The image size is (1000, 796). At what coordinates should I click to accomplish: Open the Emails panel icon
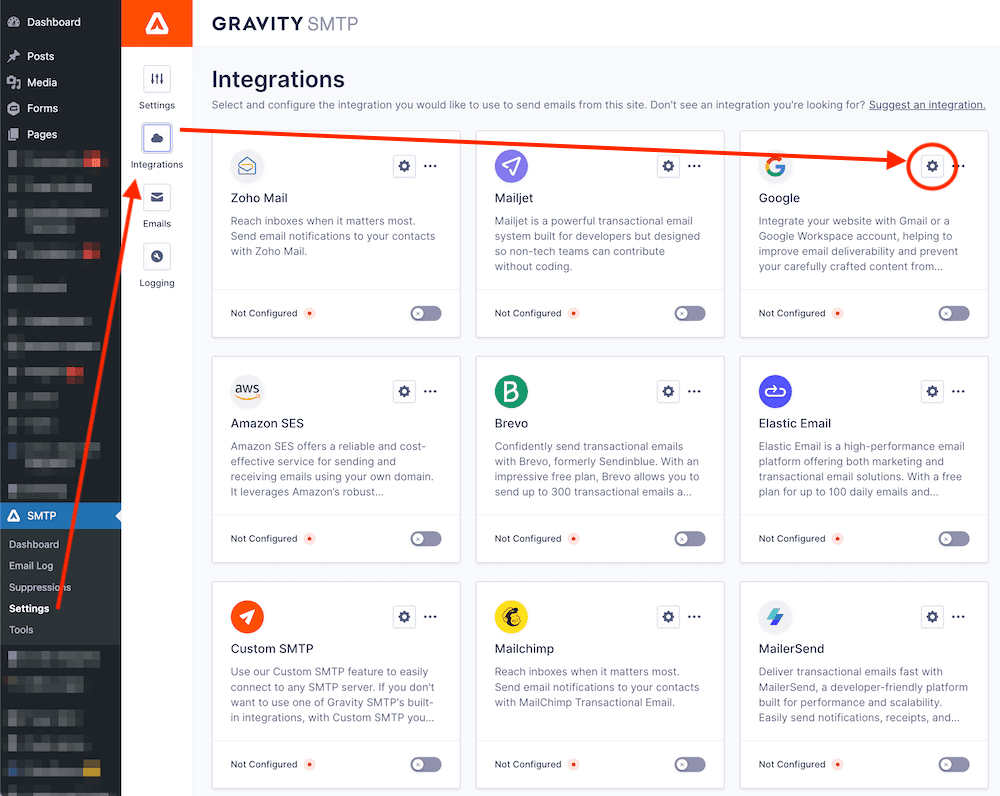(x=157, y=198)
